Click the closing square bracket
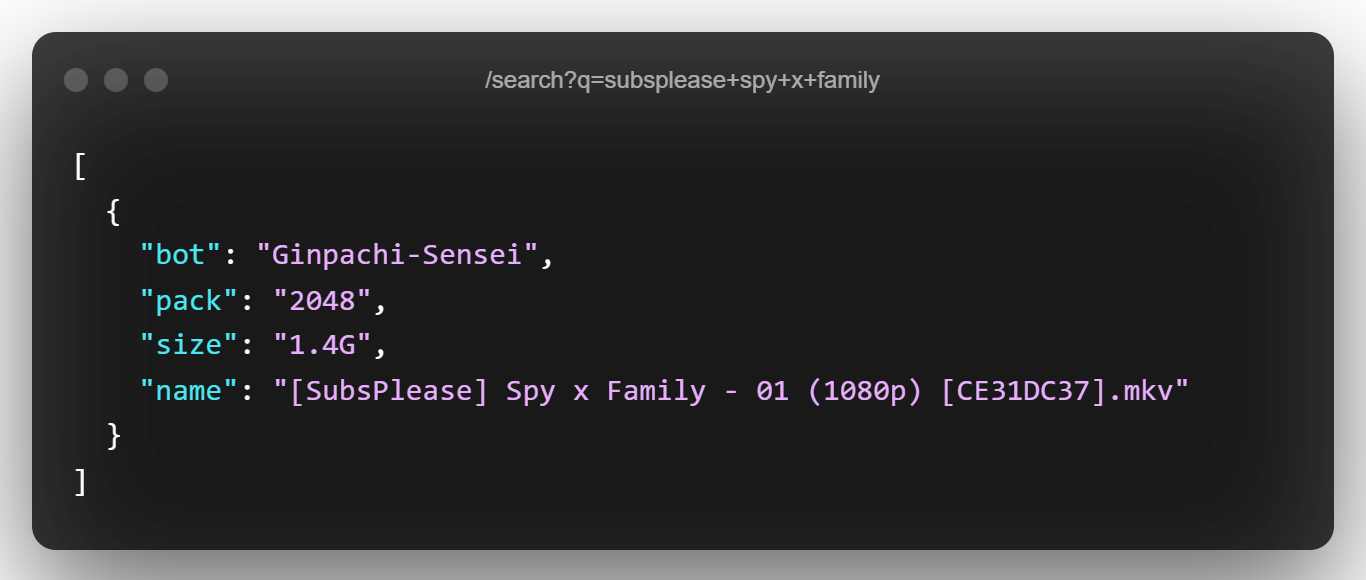The height and width of the screenshot is (580, 1366). click(81, 481)
